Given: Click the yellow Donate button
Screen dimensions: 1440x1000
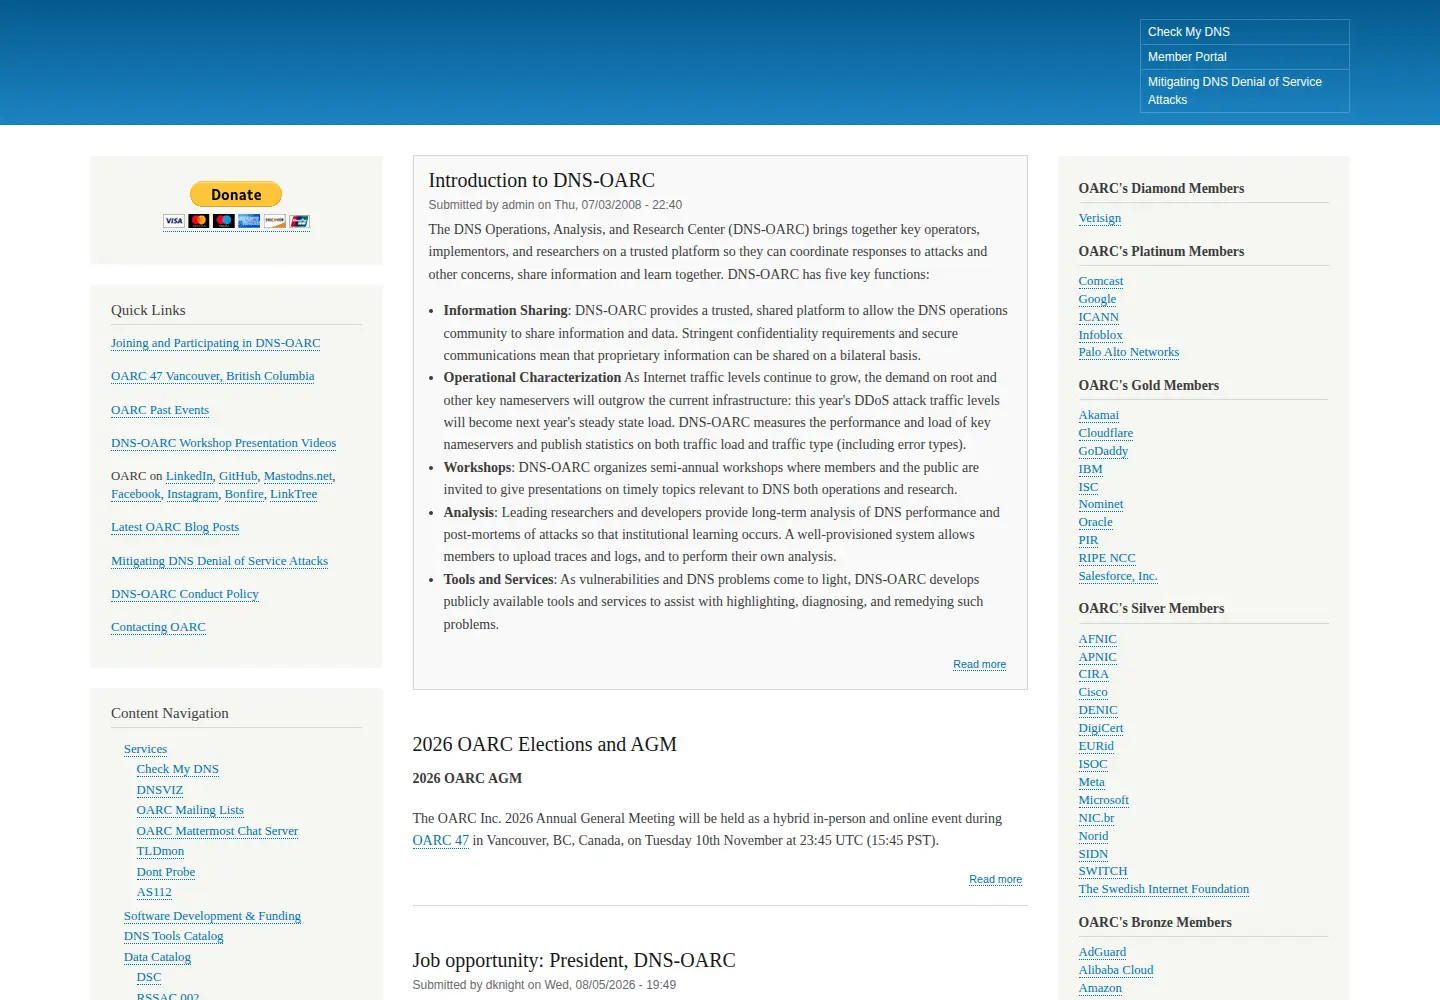Looking at the screenshot, I should 236,194.
